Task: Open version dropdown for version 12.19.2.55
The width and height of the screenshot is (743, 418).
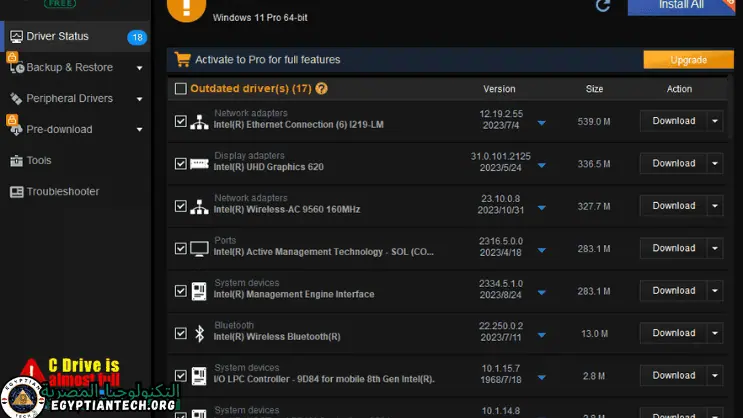Action: [542, 123]
